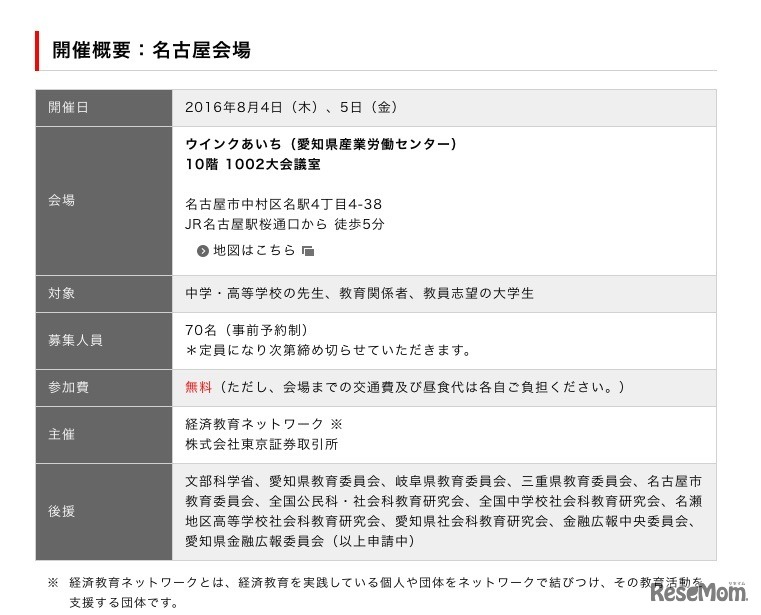This screenshot has width=761, height=615.
Task: Click the capacity text 70名（事前予約制）
Action: (248, 331)
